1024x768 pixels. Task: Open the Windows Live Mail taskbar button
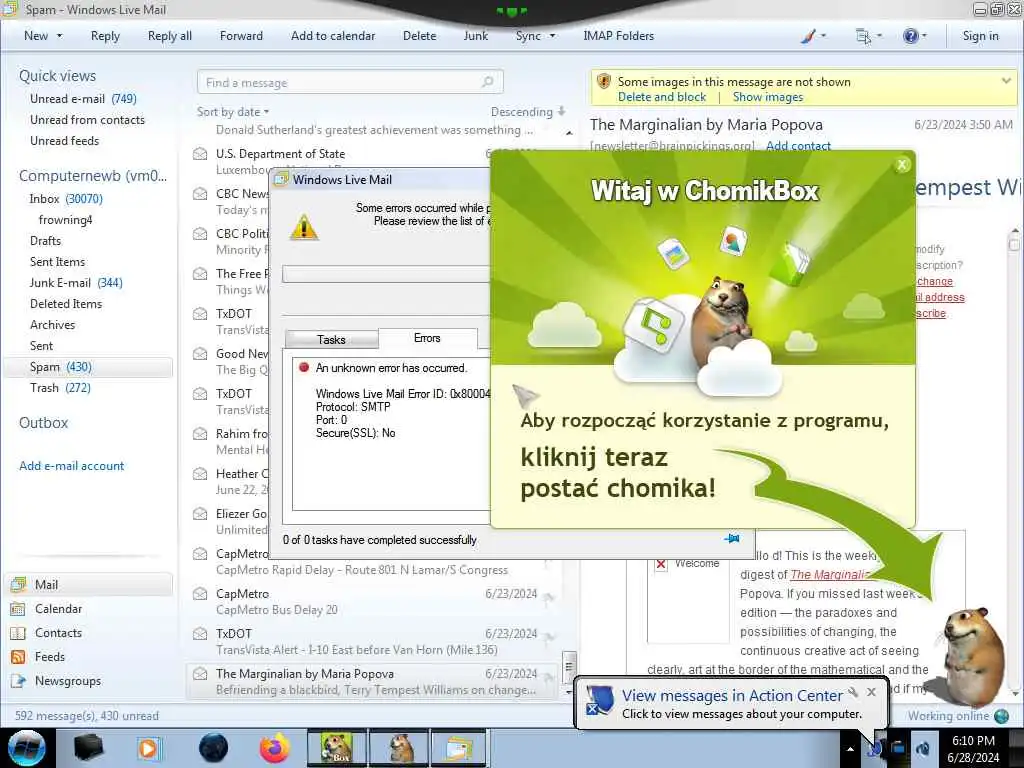pyautogui.click(x=460, y=748)
